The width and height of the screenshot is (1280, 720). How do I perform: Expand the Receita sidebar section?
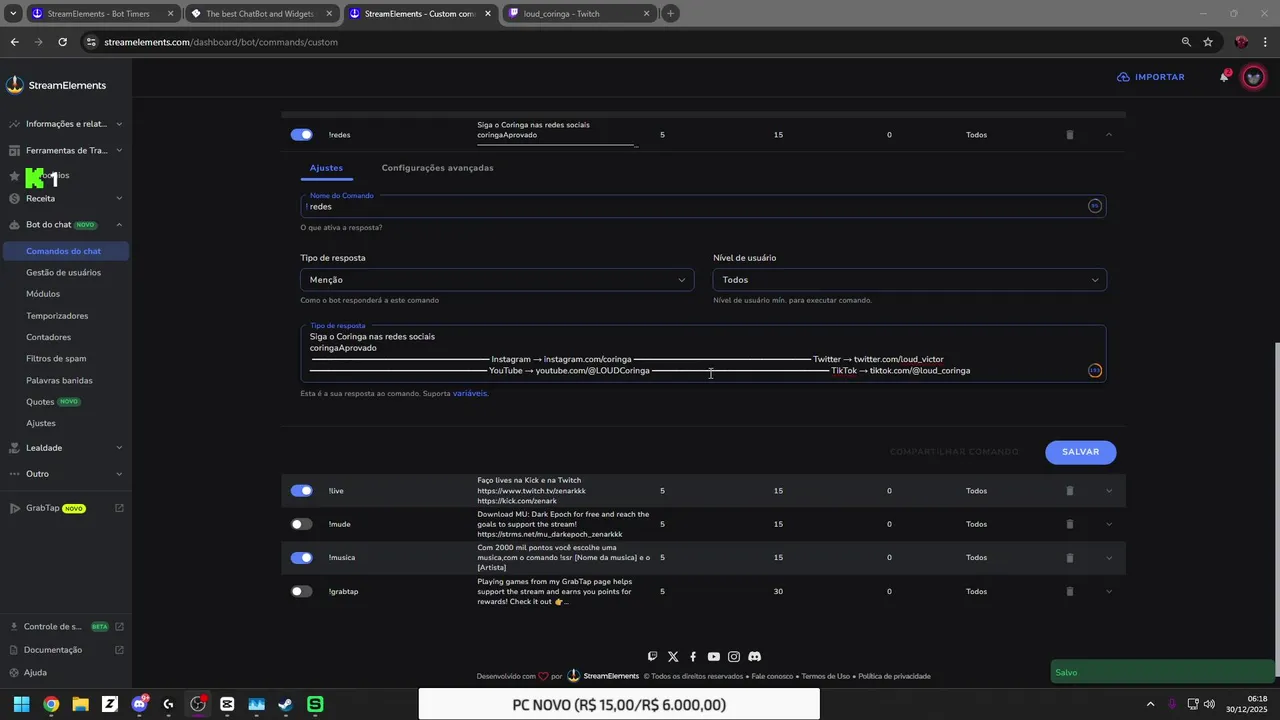tap(66, 198)
